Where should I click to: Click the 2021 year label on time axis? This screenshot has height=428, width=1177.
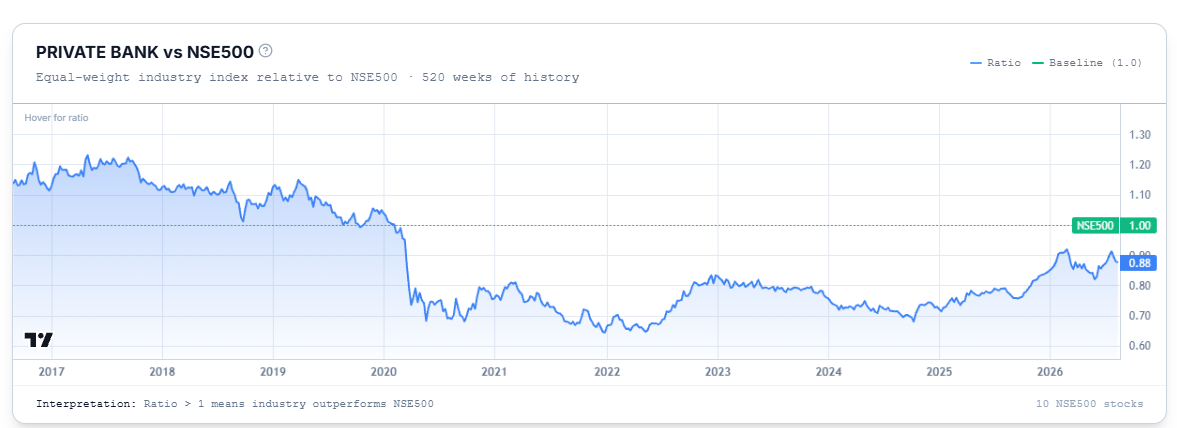[x=495, y=372]
